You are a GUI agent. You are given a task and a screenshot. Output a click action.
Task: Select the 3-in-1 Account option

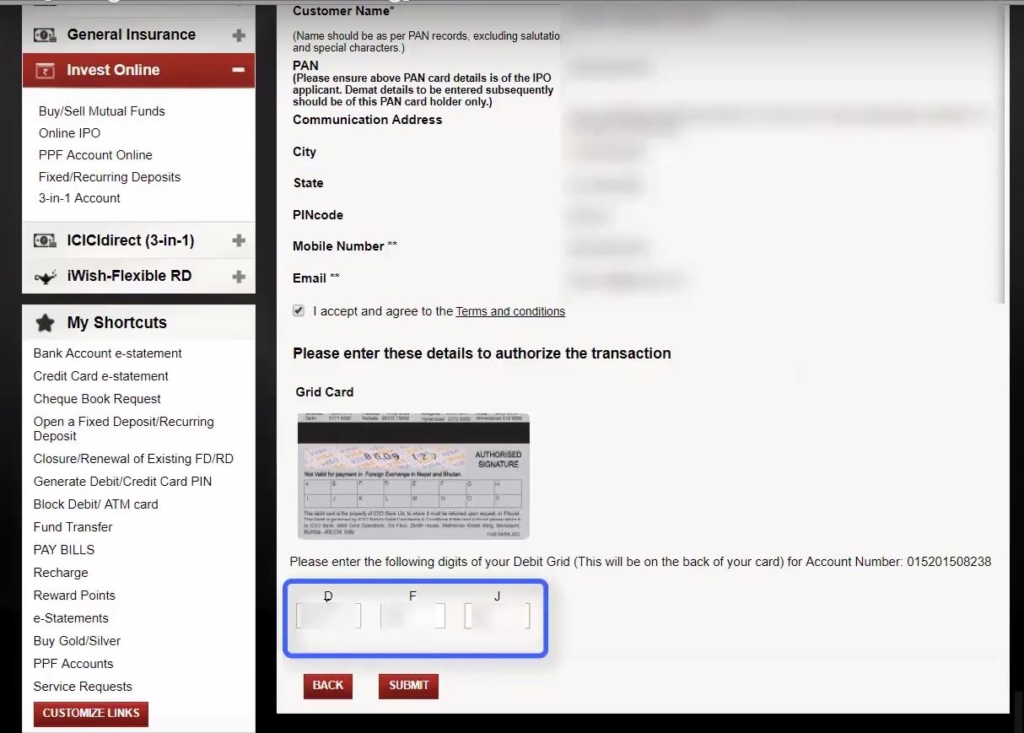[79, 198]
